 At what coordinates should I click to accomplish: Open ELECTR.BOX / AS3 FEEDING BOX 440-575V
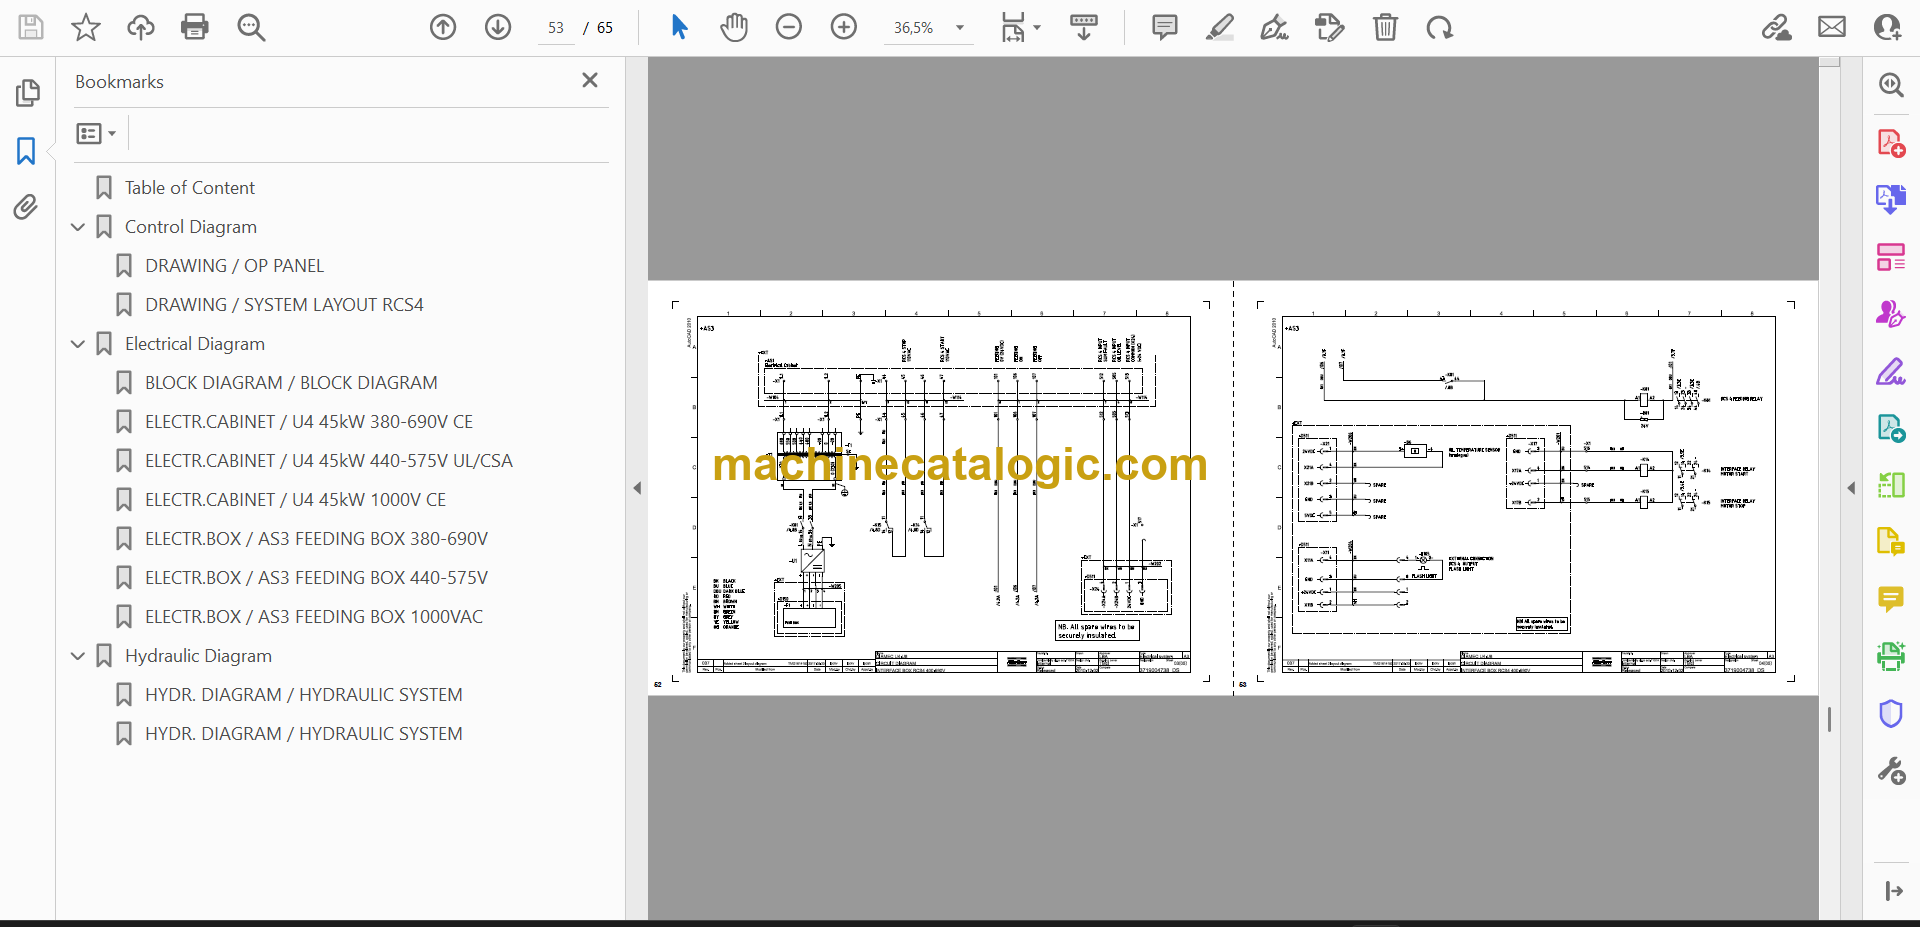[x=316, y=578]
